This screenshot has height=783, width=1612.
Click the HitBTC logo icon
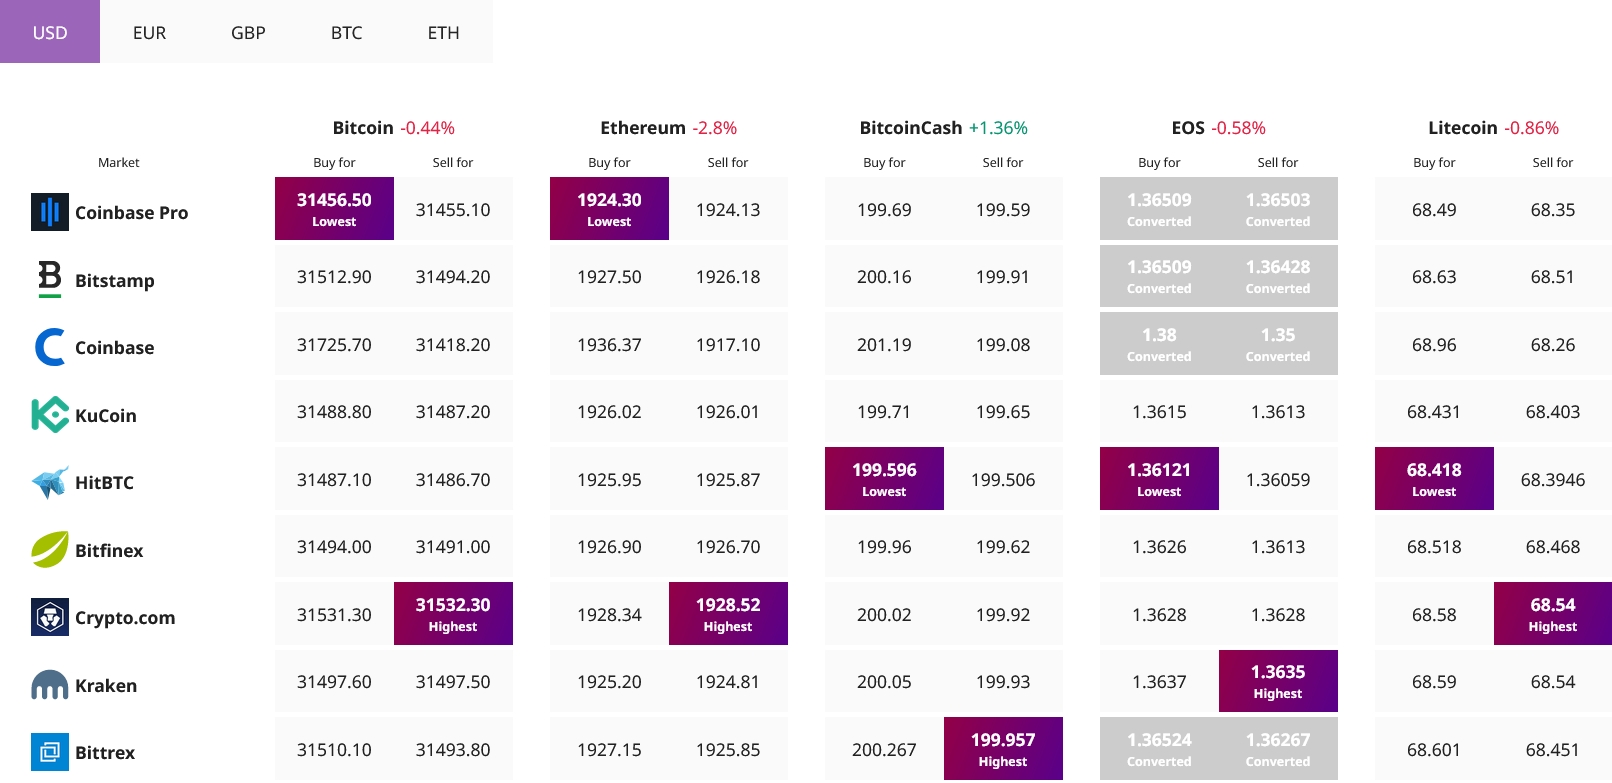click(49, 482)
